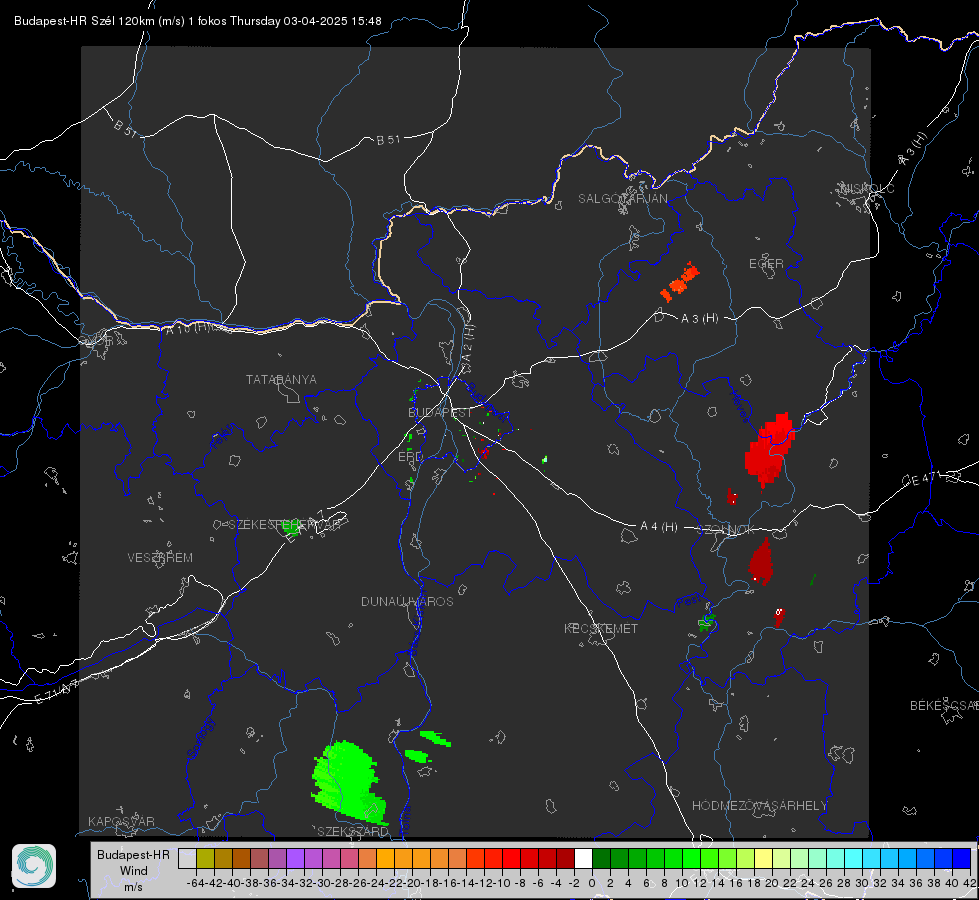Click the BUDAPEST city label on the map

[440, 413]
